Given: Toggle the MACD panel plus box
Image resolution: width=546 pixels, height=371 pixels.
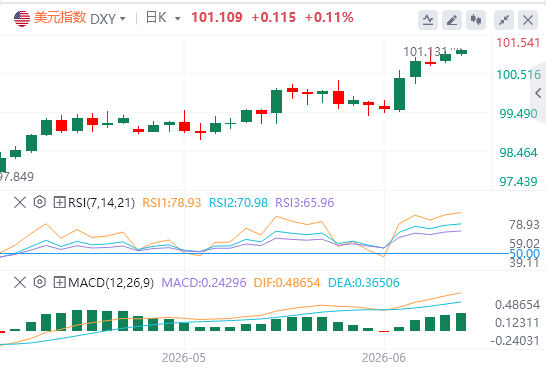Looking at the screenshot, I should [60, 282].
